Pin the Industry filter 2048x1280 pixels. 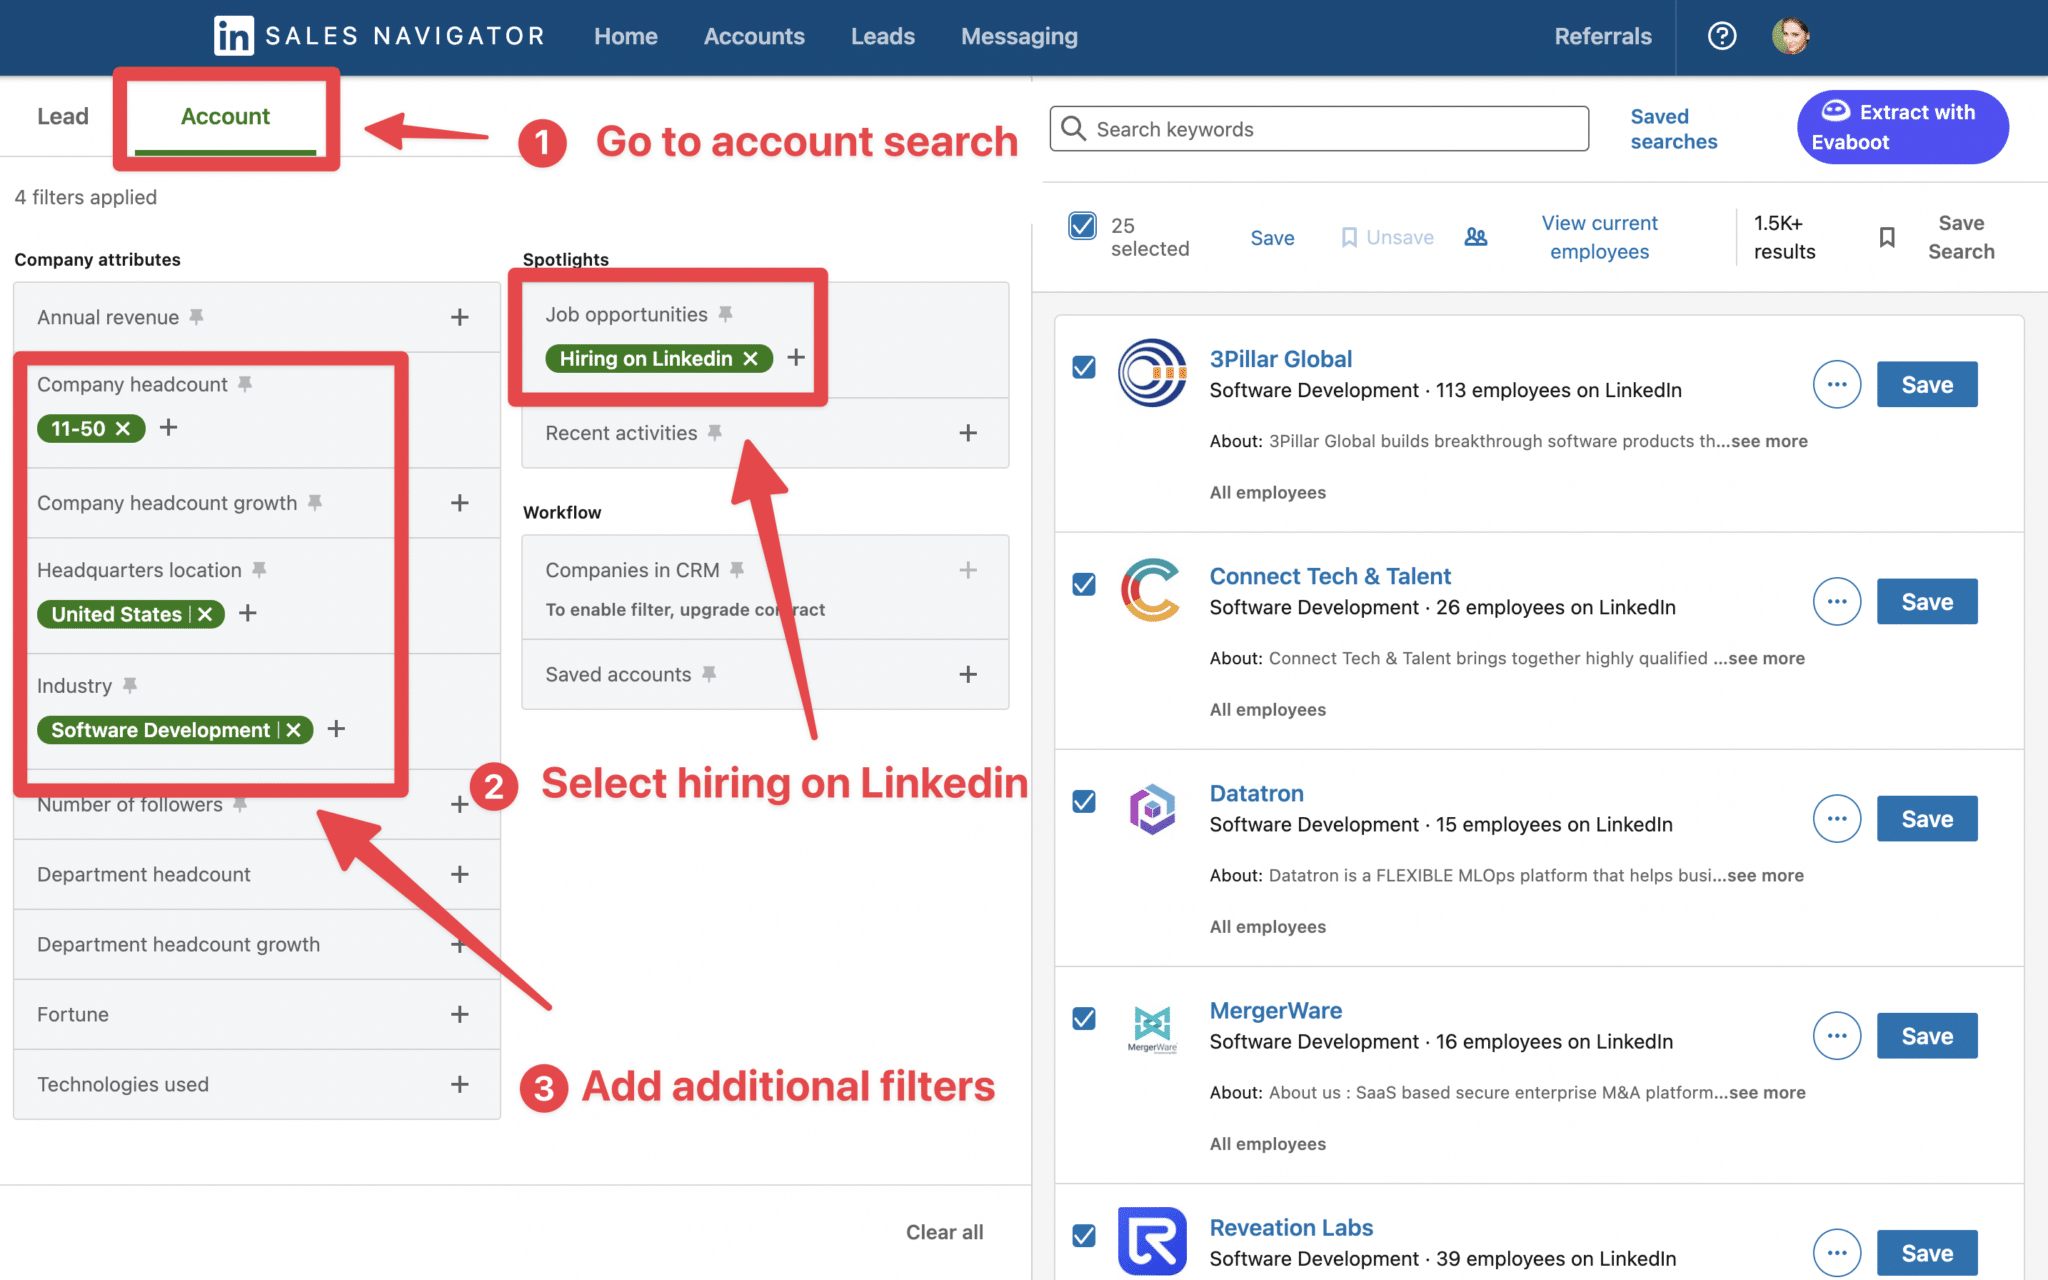[x=130, y=685]
